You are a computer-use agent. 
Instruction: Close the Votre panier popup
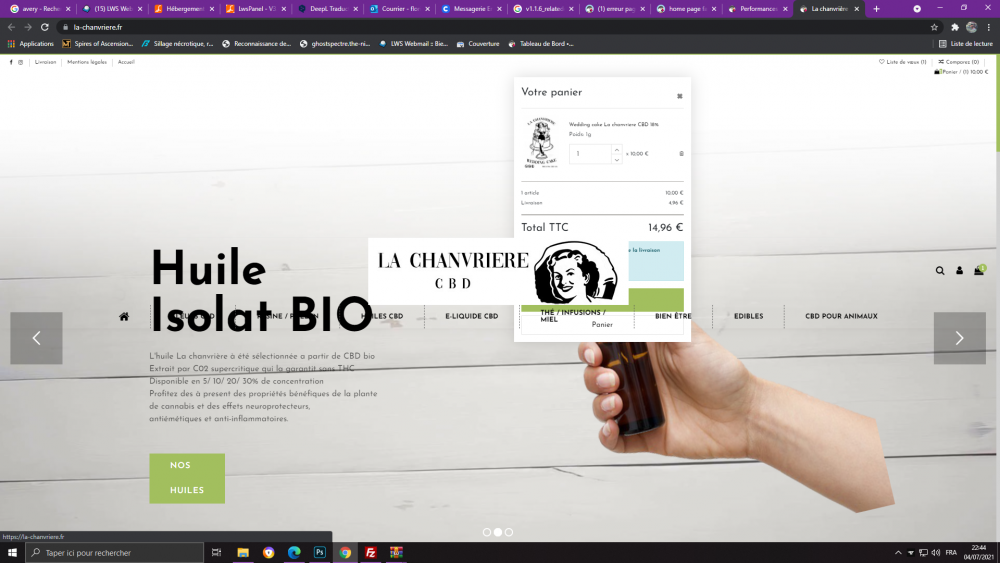680,96
